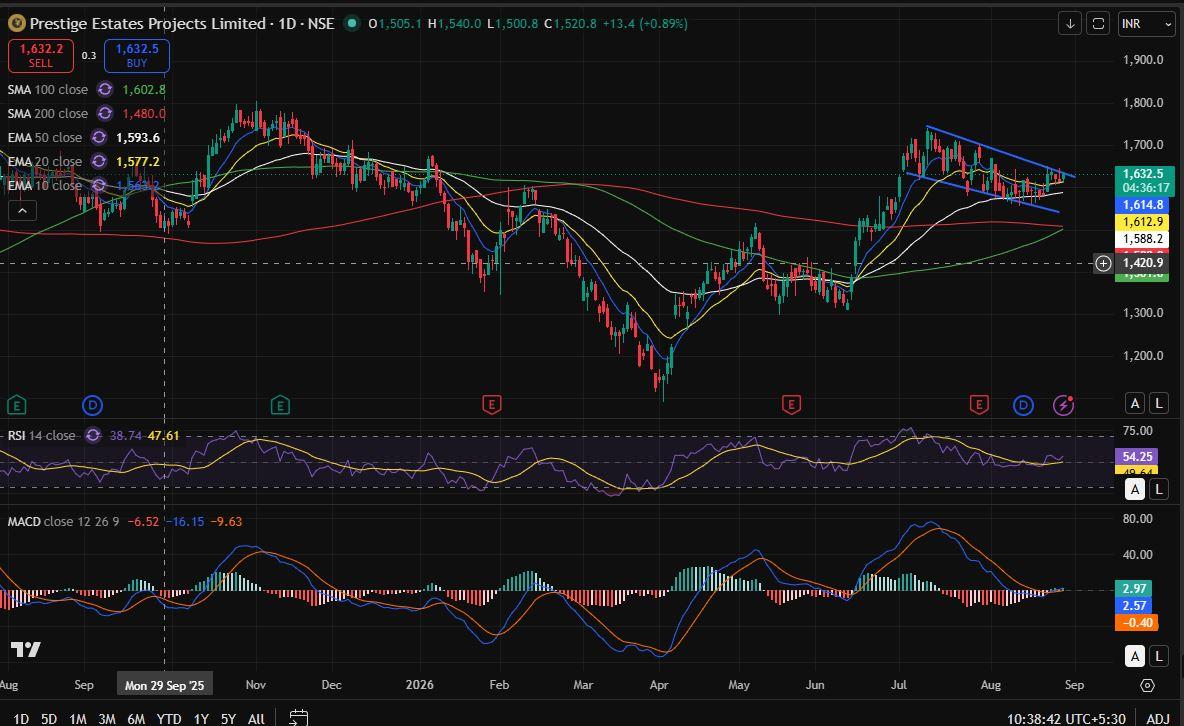Toggle log scale L on price pane

(1159, 403)
